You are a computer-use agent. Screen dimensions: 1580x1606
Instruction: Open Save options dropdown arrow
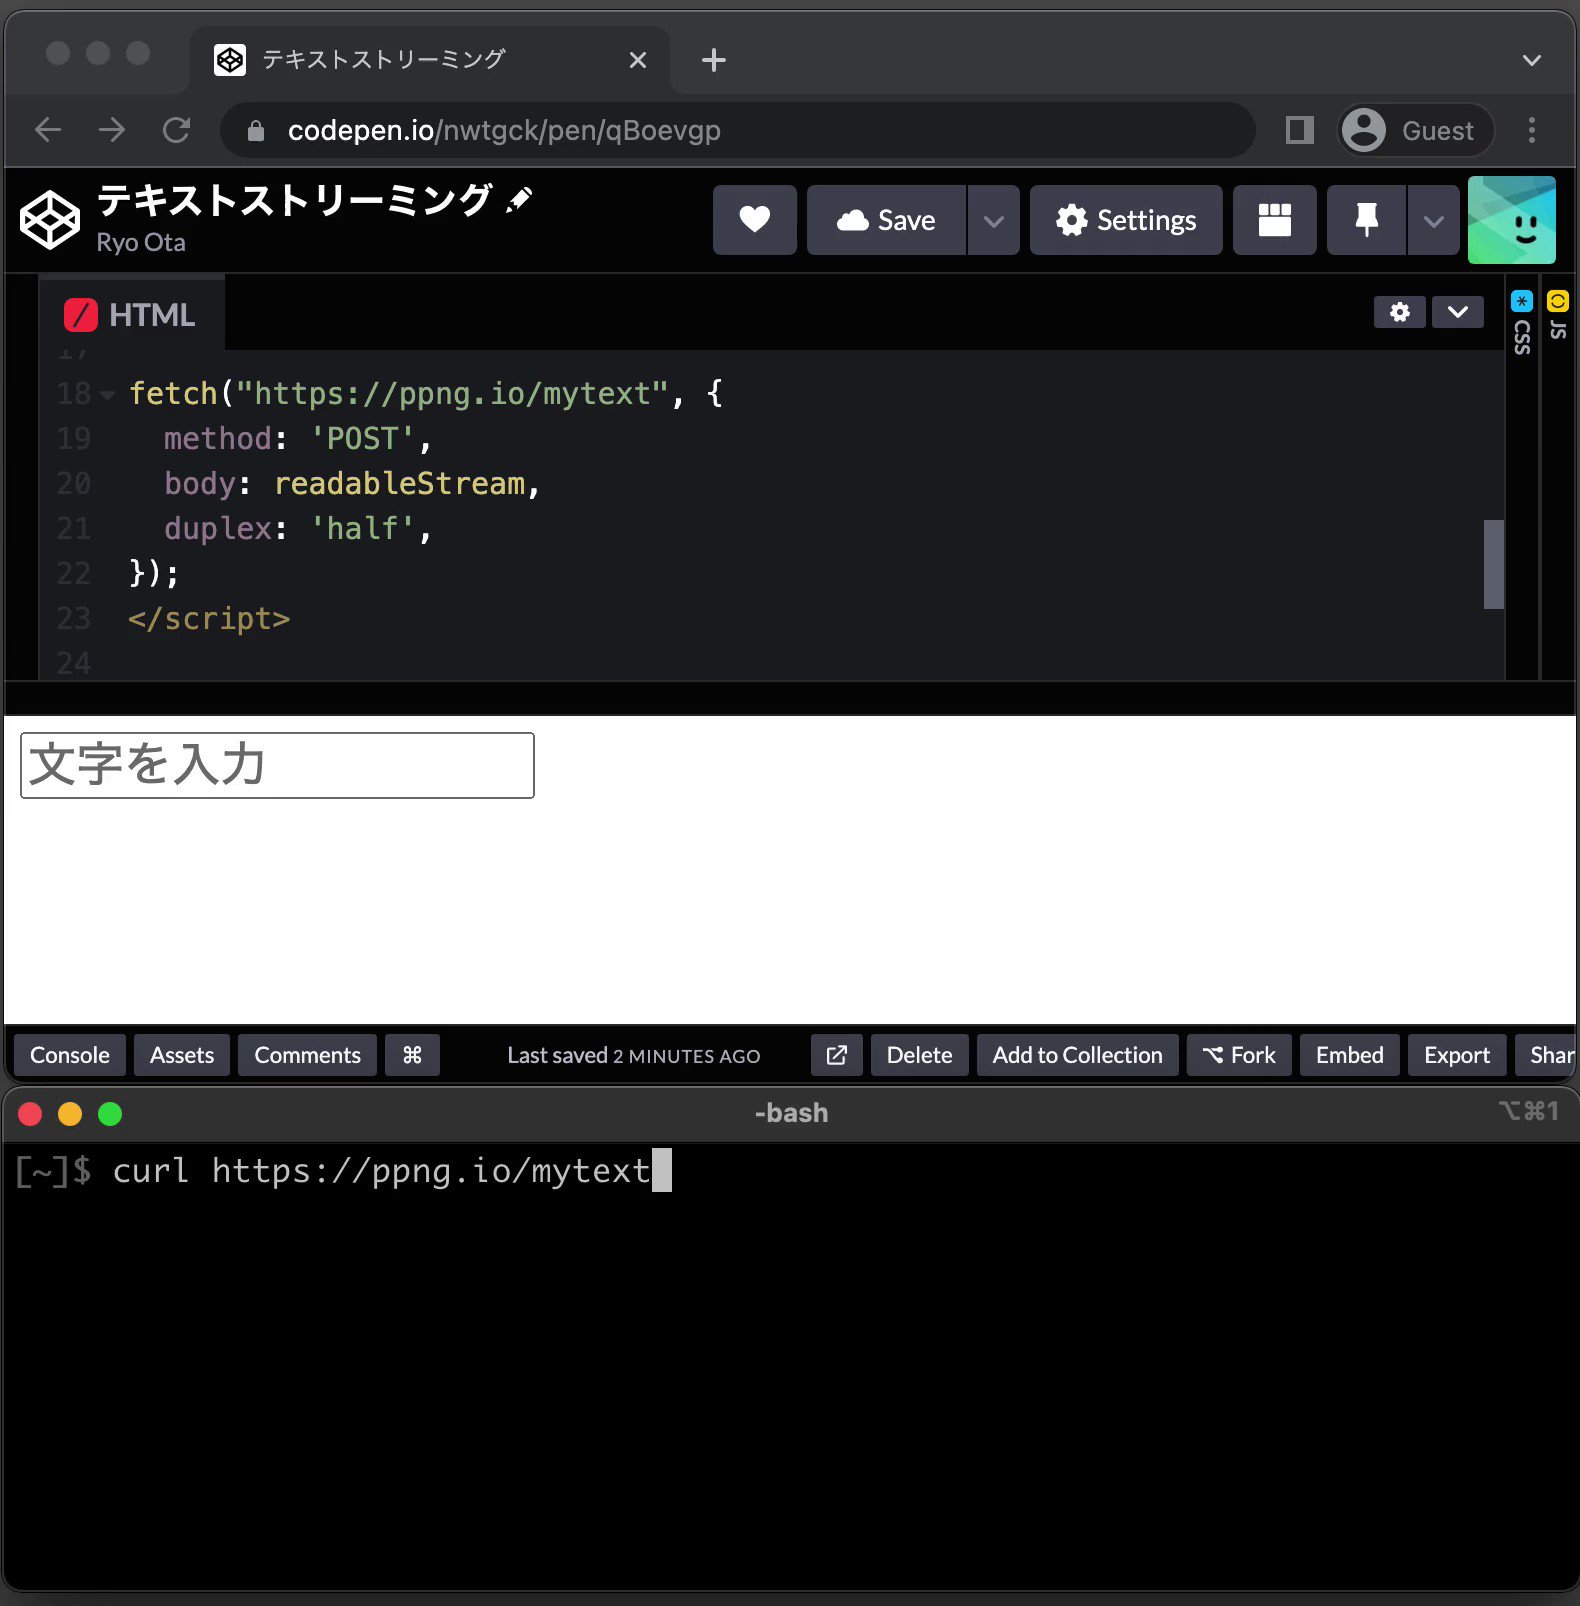(994, 220)
